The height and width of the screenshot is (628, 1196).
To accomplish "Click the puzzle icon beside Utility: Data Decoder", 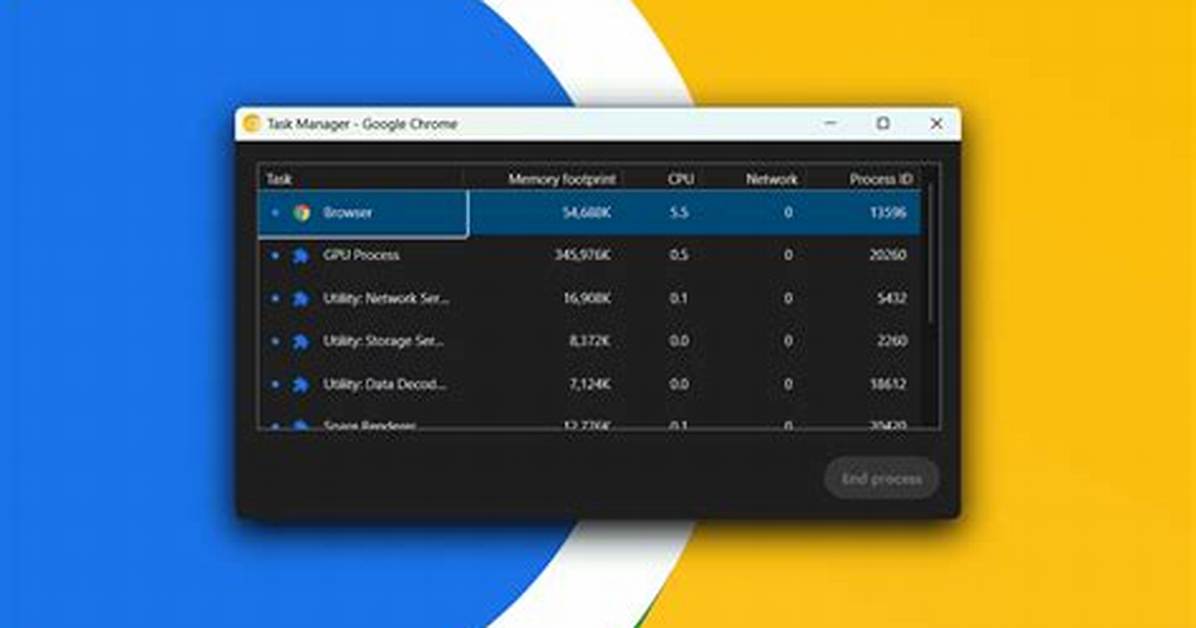I will pyautogui.click(x=301, y=384).
